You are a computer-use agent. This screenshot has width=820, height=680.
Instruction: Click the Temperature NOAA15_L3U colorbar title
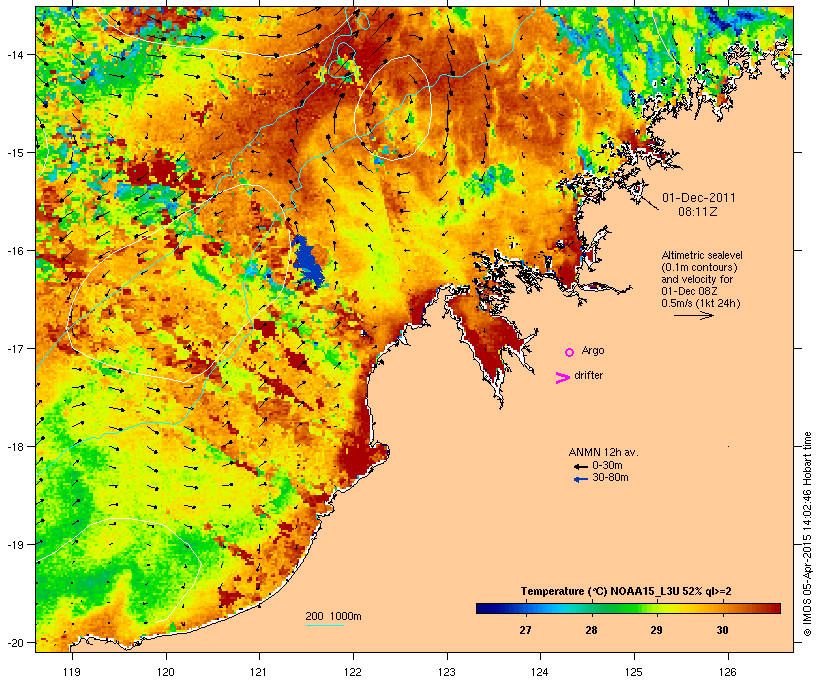626,591
